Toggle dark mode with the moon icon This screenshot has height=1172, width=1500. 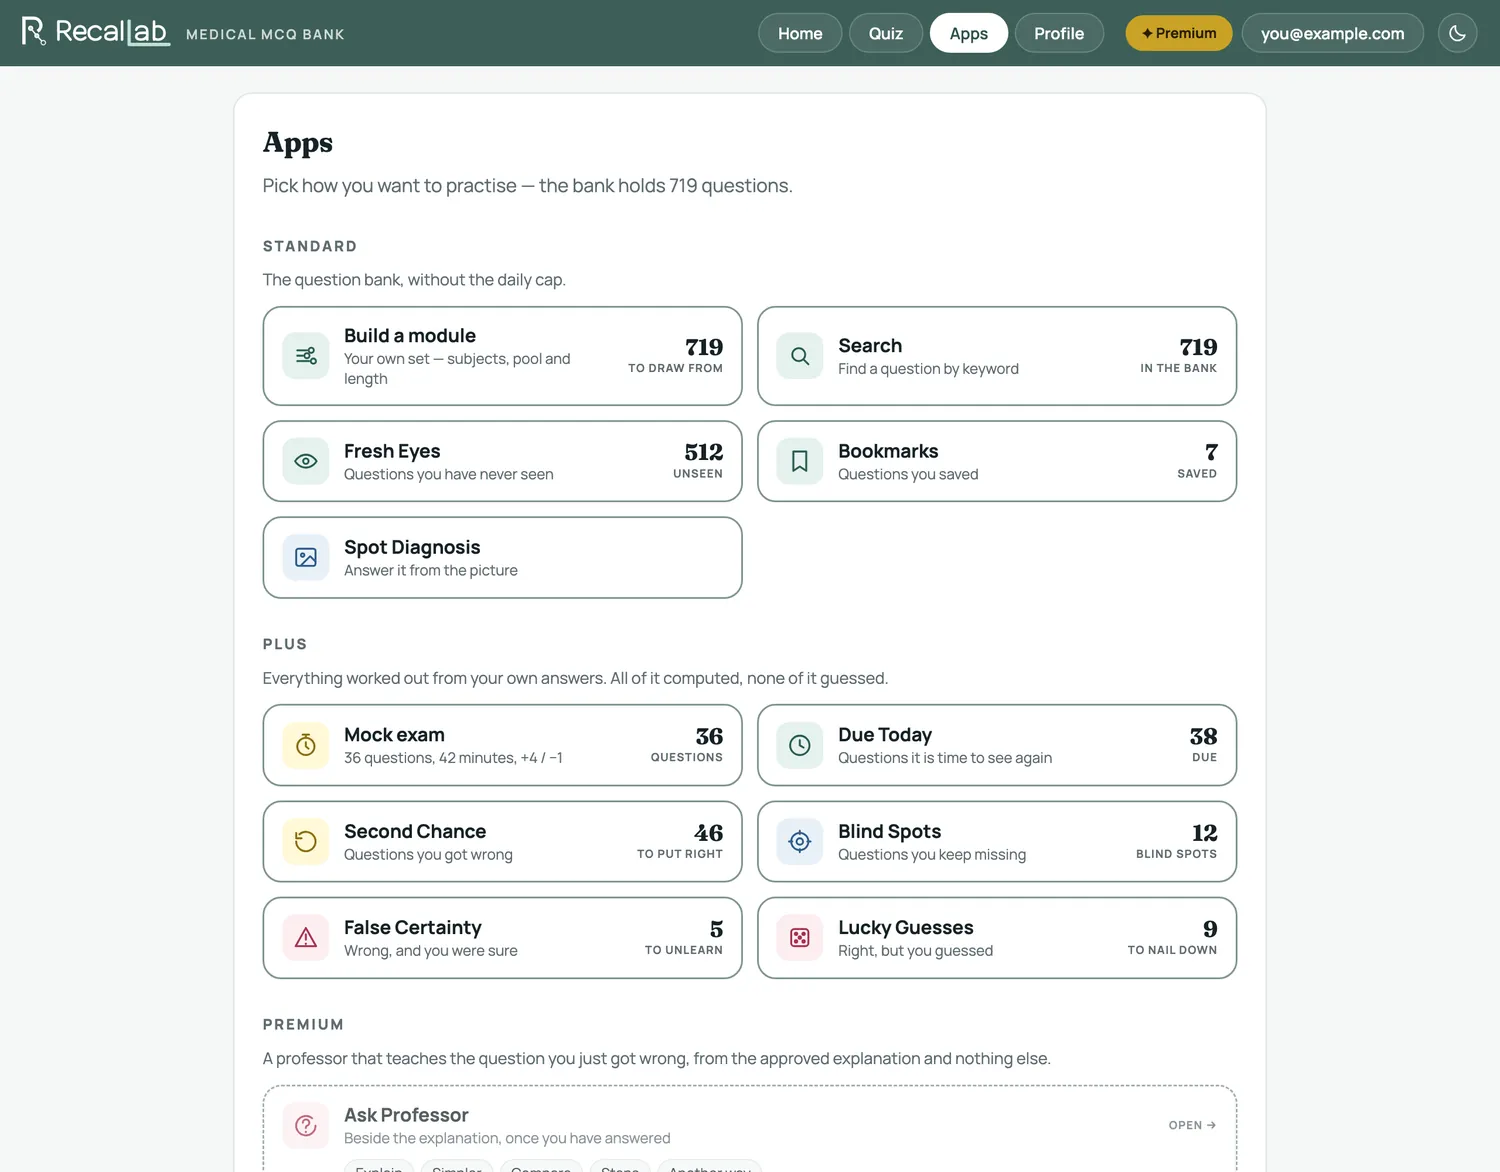(1457, 33)
